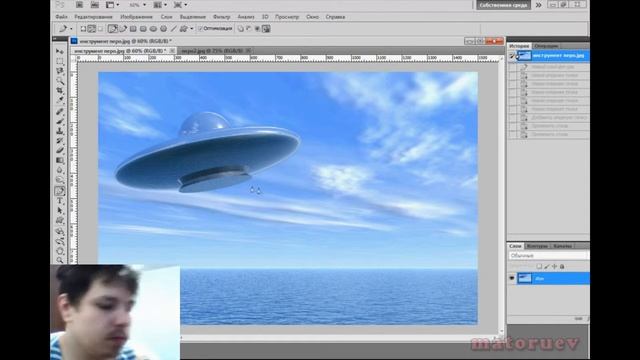Select the Clone Stamp tool
Image resolution: width=640 pixels, height=360 pixels.
60,131
